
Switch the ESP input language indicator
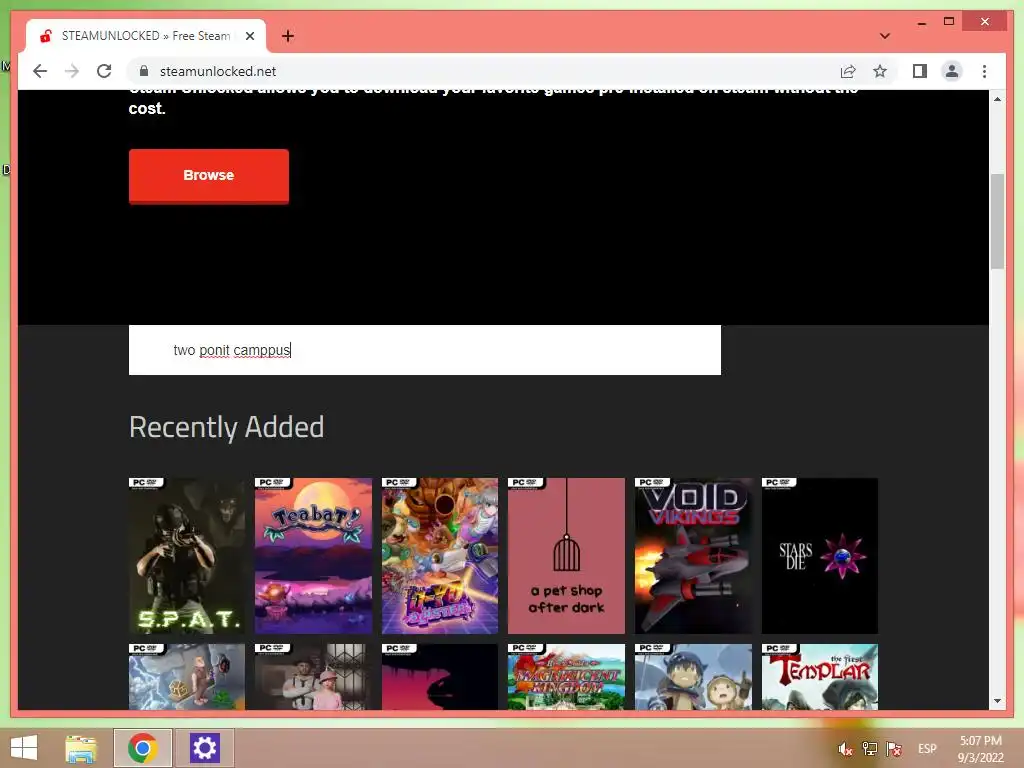(927, 749)
